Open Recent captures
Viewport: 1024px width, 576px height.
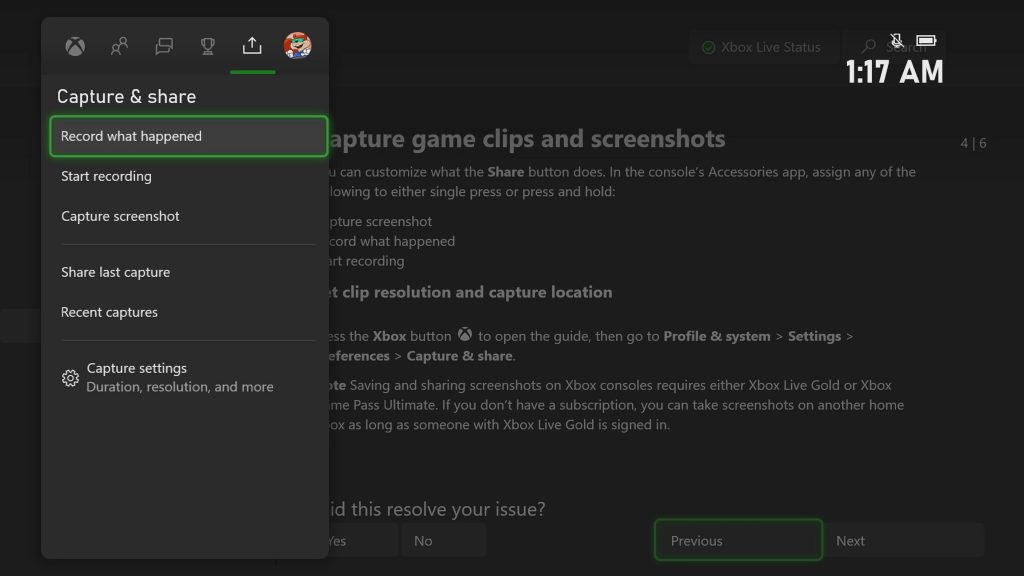(110, 312)
